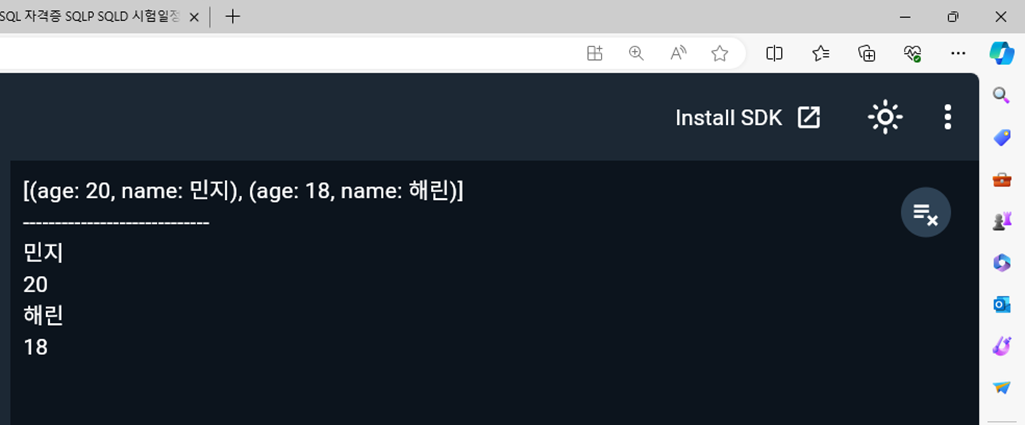Open the Tools briefcase icon in sidebar
Viewport: 1025px width, 425px height.
[x=1001, y=179]
